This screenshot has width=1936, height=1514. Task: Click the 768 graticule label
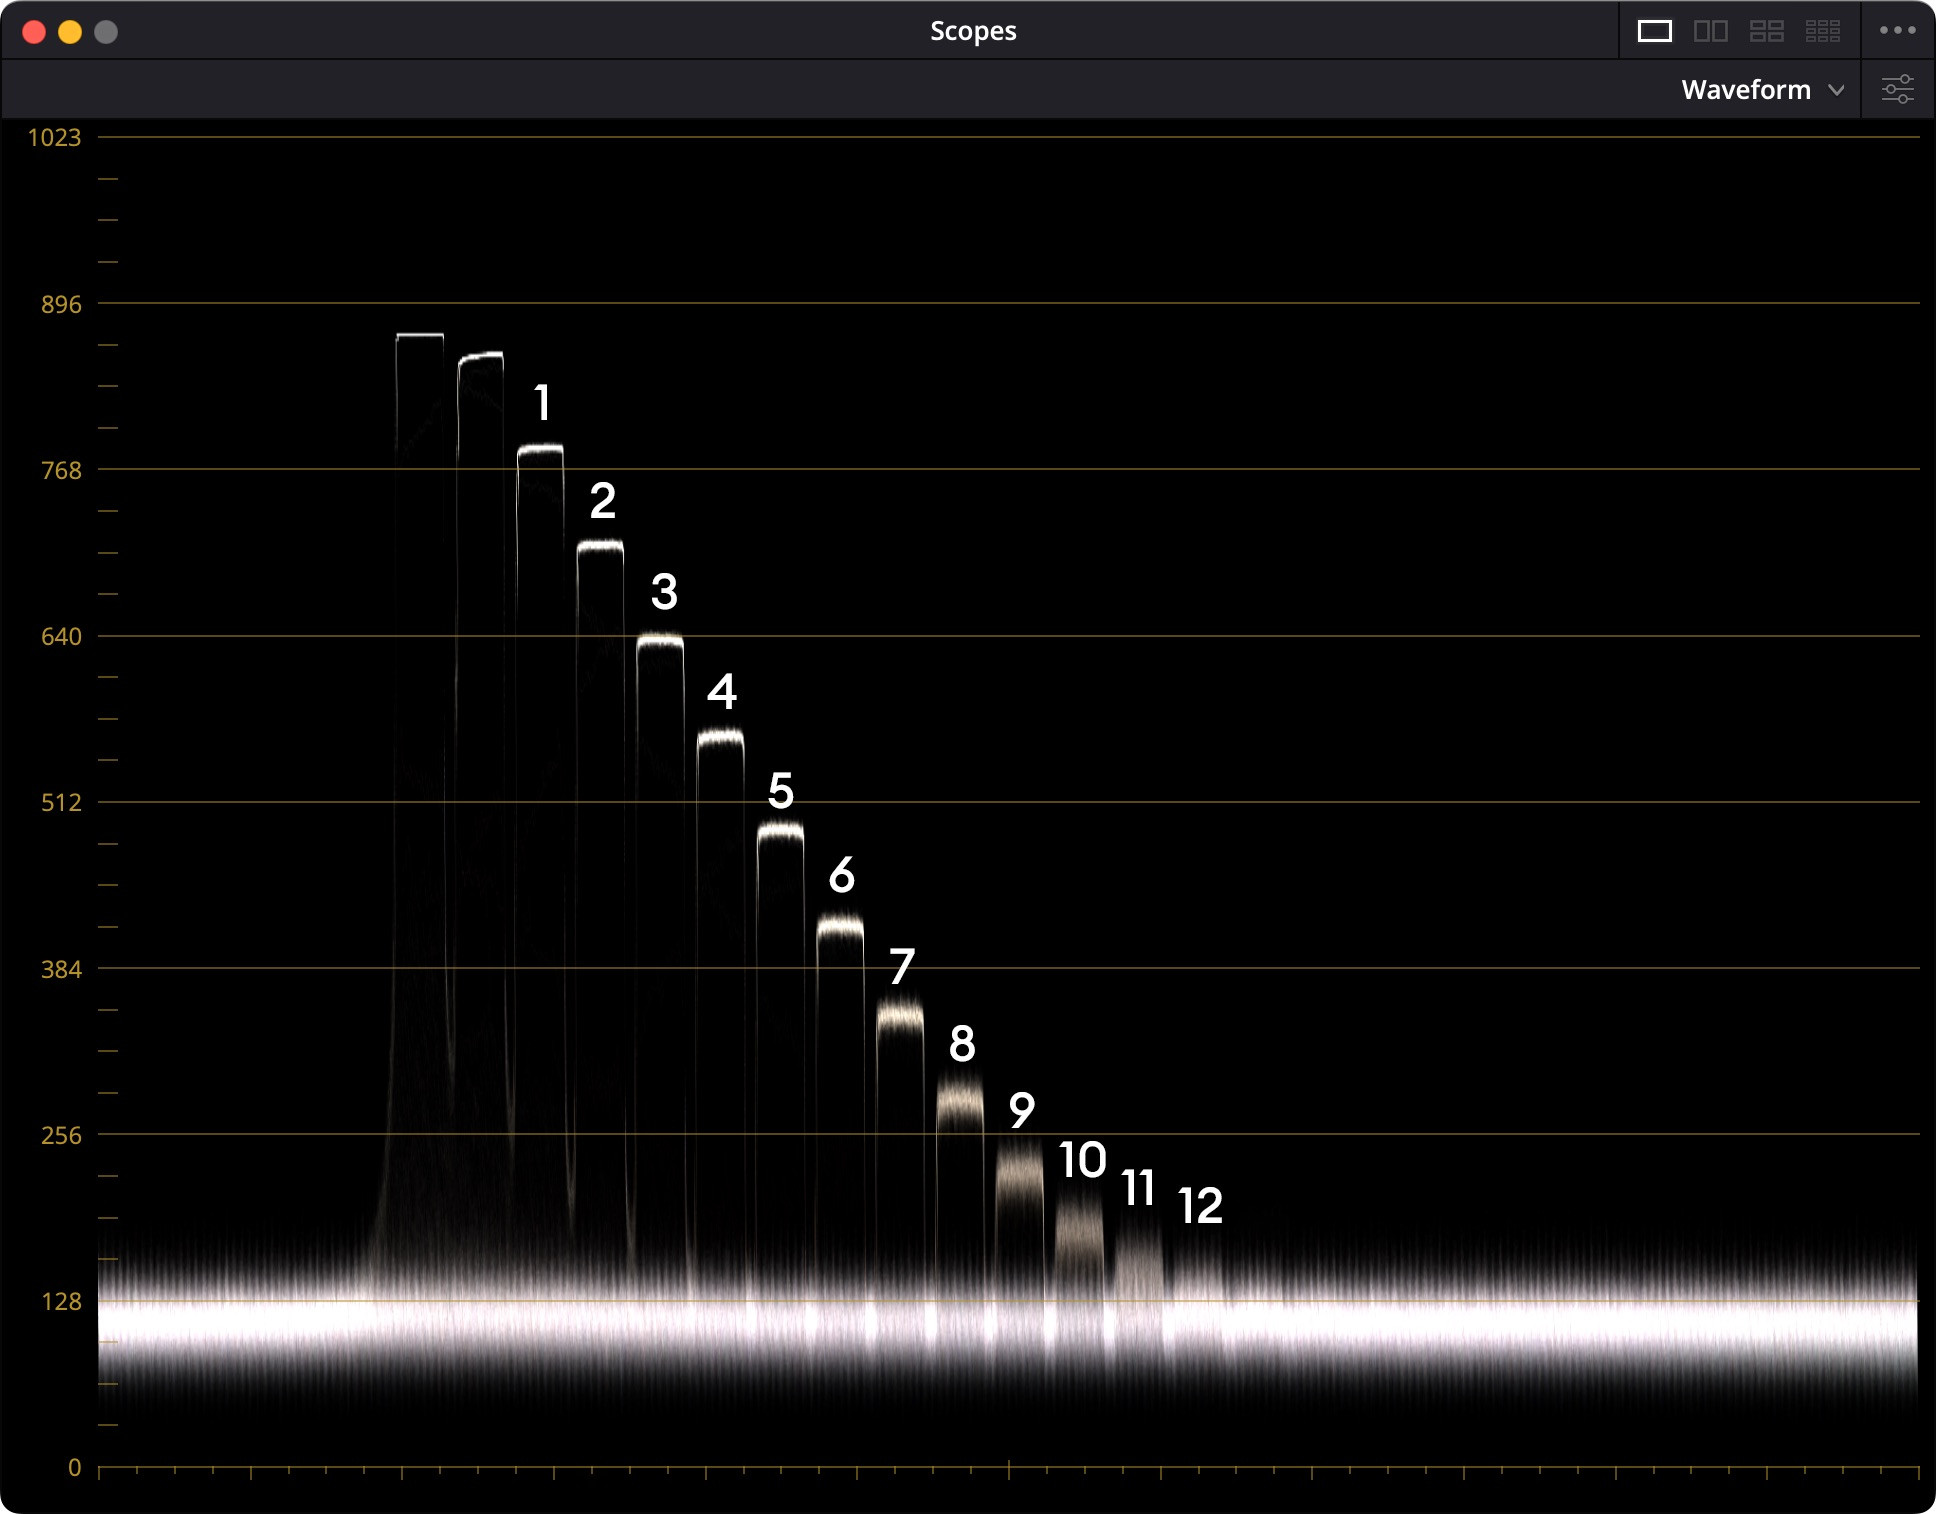61,470
